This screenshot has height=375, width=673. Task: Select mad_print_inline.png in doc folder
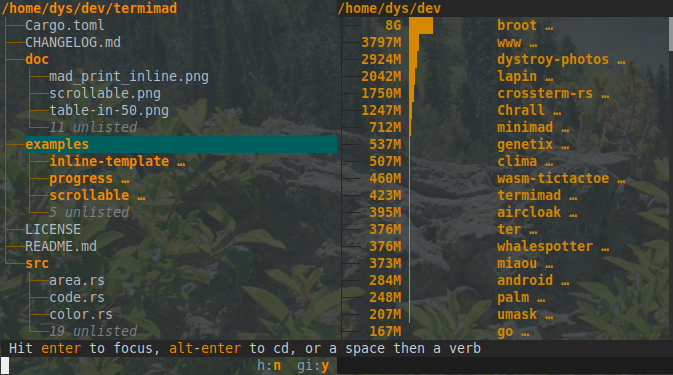[x=129, y=76]
